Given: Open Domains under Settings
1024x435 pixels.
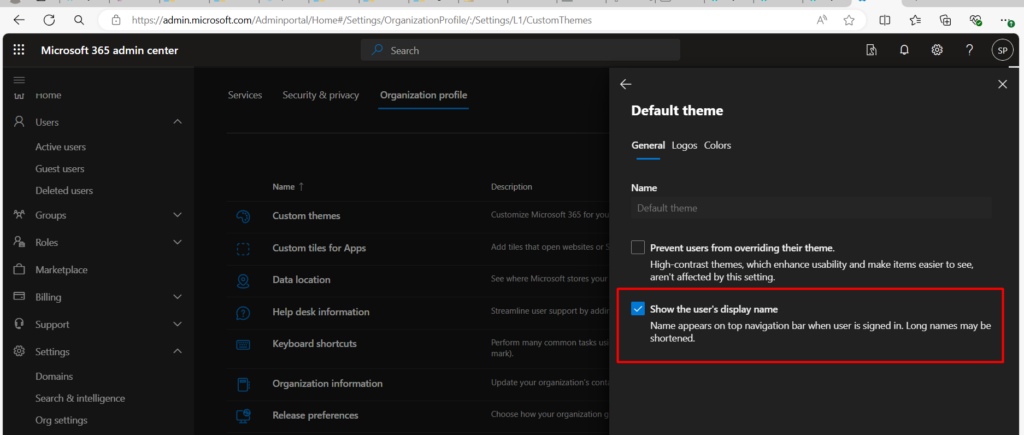Looking at the screenshot, I should coord(54,376).
